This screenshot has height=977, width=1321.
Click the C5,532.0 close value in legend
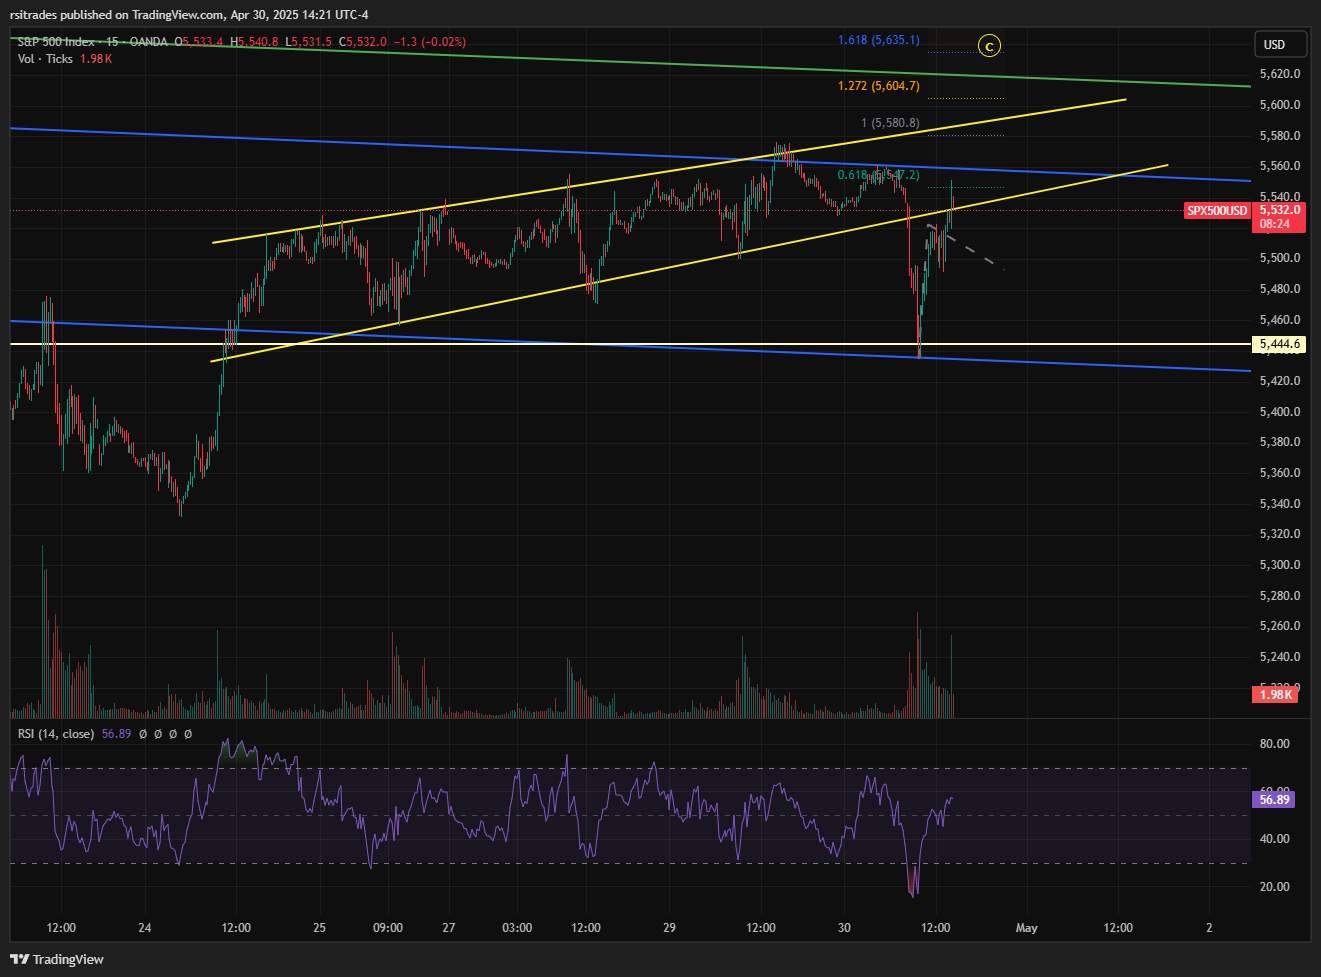(362, 42)
